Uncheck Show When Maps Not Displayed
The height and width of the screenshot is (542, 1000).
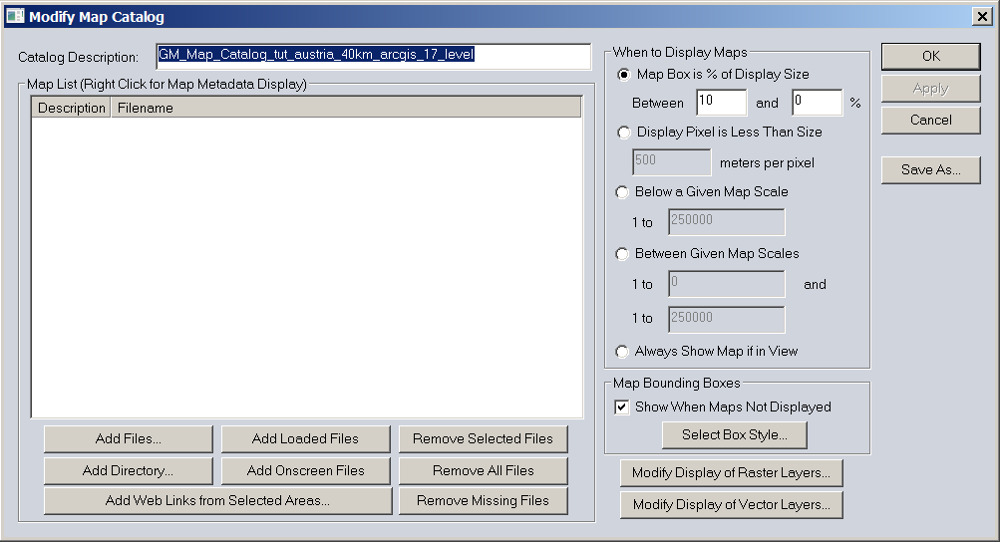click(622, 407)
